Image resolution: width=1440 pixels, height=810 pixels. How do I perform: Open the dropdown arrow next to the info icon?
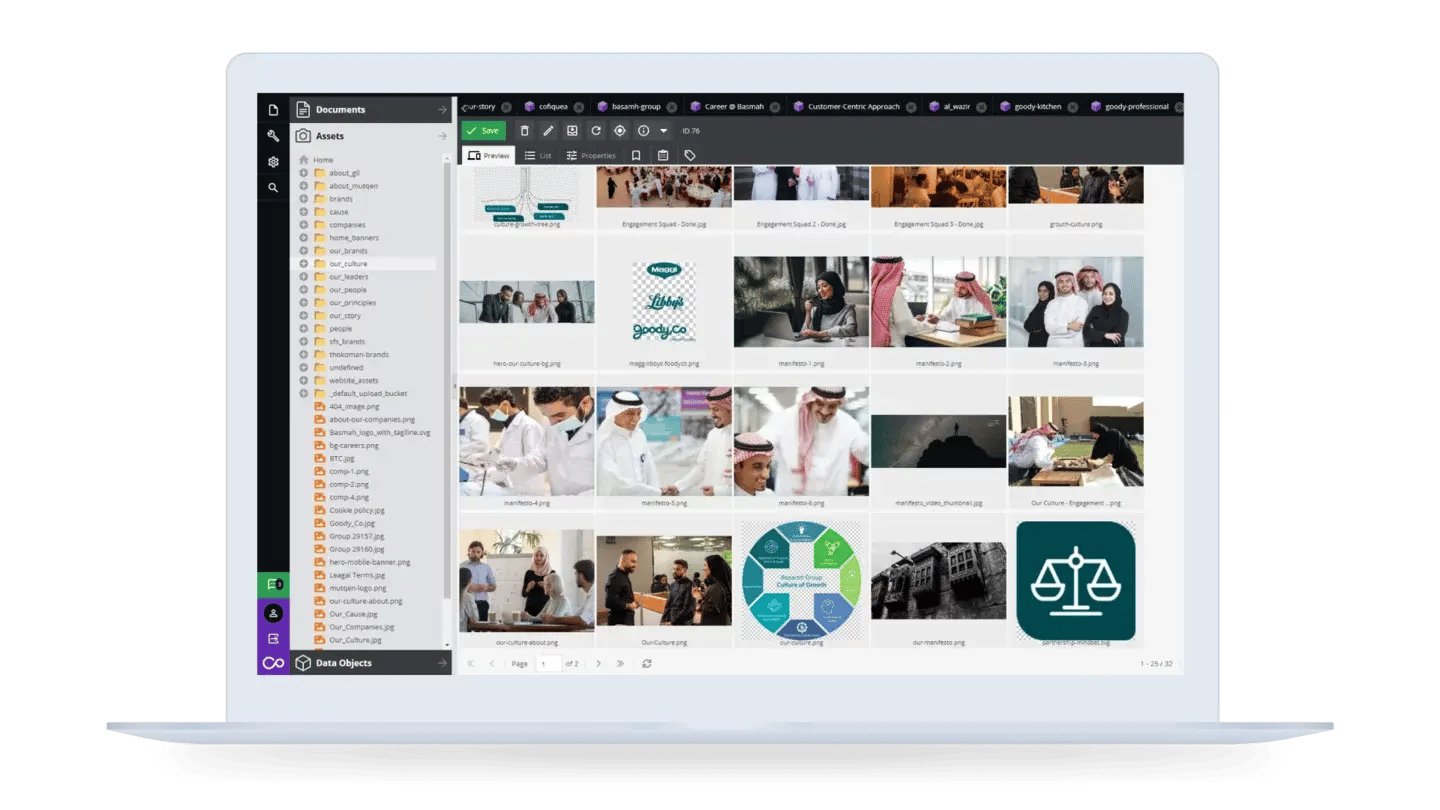tap(663, 130)
